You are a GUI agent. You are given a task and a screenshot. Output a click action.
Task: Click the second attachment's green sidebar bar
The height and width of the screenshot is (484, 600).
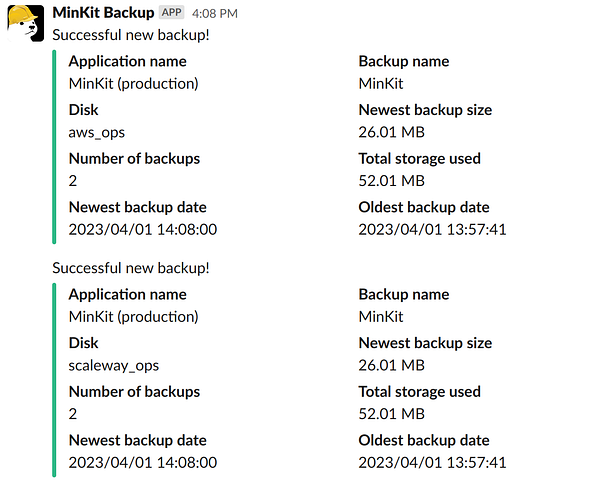(x=54, y=380)
